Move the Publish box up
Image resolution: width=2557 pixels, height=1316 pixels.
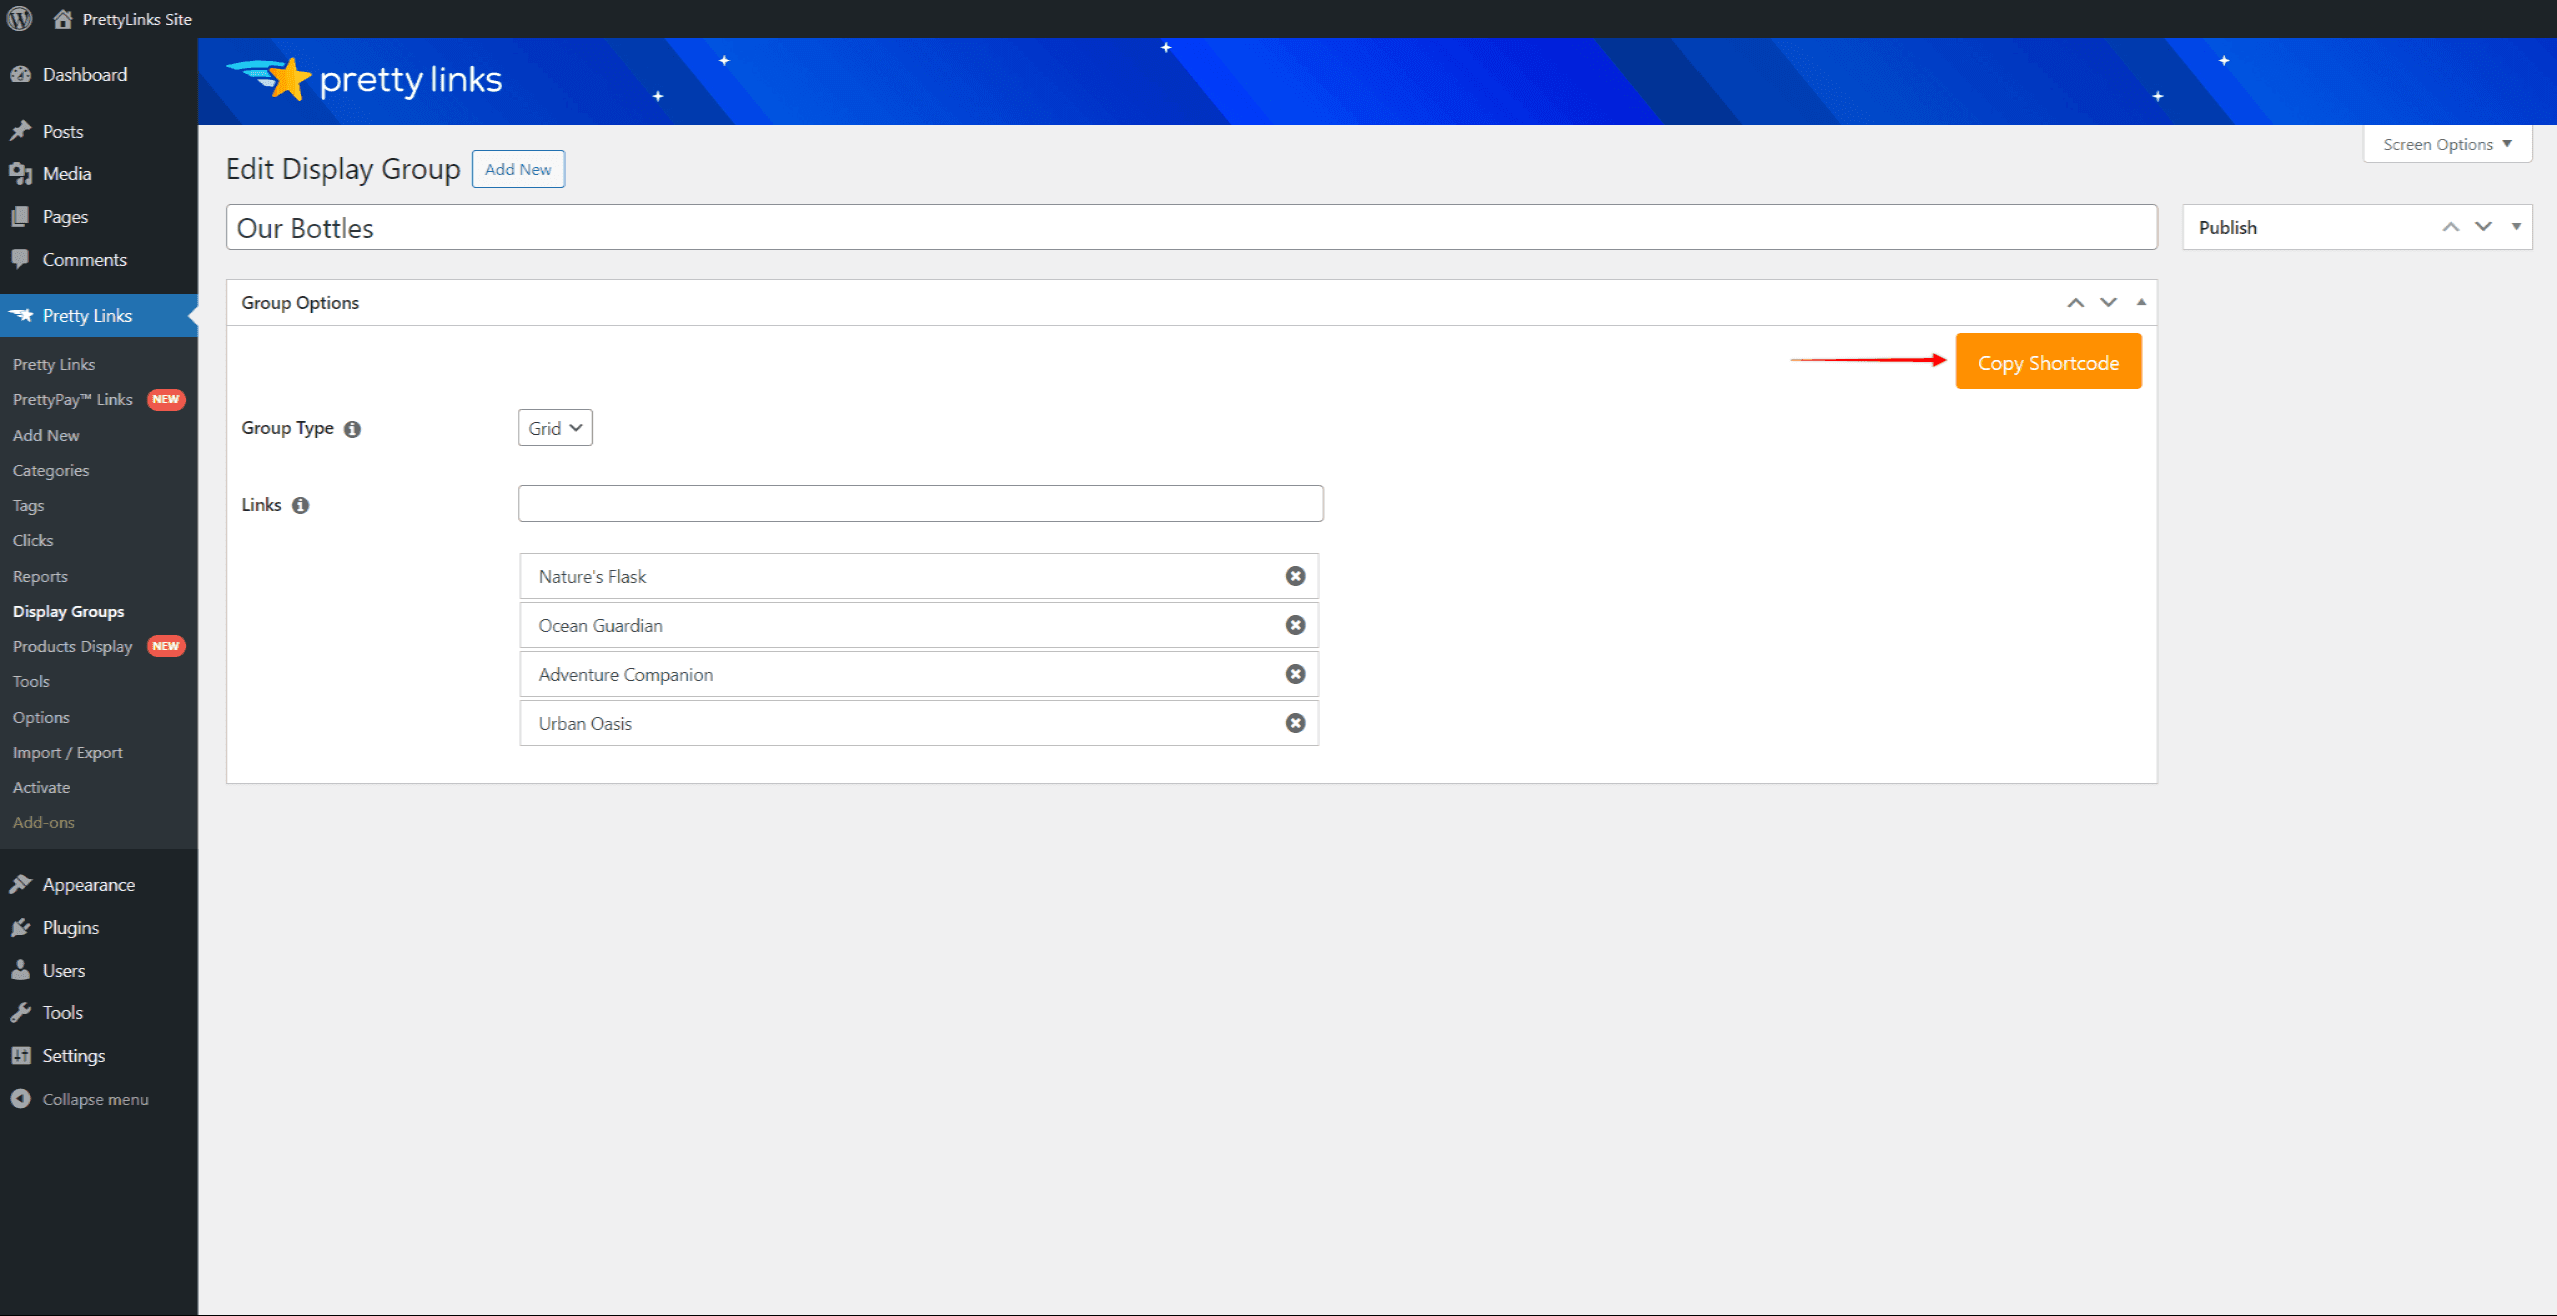coord(2450,227)
